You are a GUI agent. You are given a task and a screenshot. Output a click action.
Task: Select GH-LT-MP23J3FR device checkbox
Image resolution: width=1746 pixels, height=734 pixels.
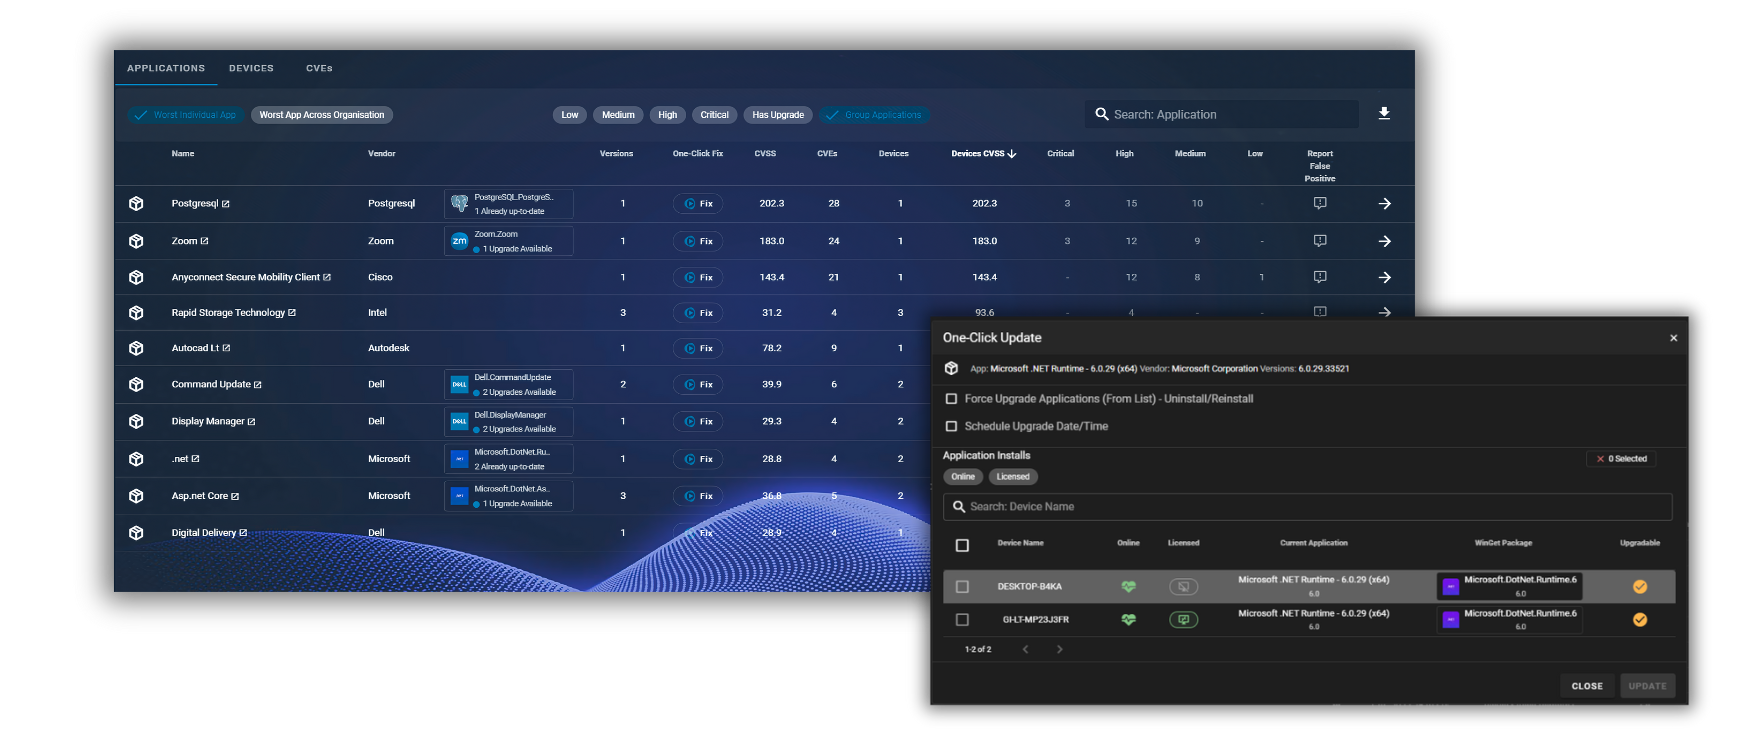click(962, 620)
